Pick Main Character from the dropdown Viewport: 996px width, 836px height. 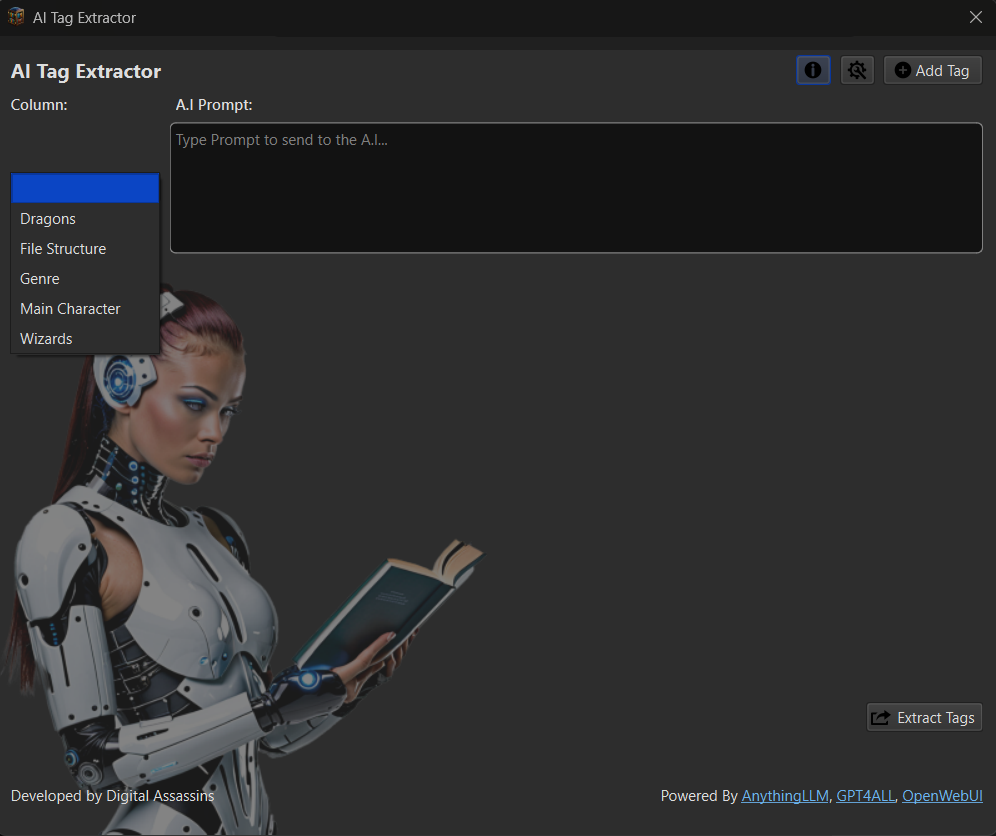pyautogui.click(x=85, y=308)
